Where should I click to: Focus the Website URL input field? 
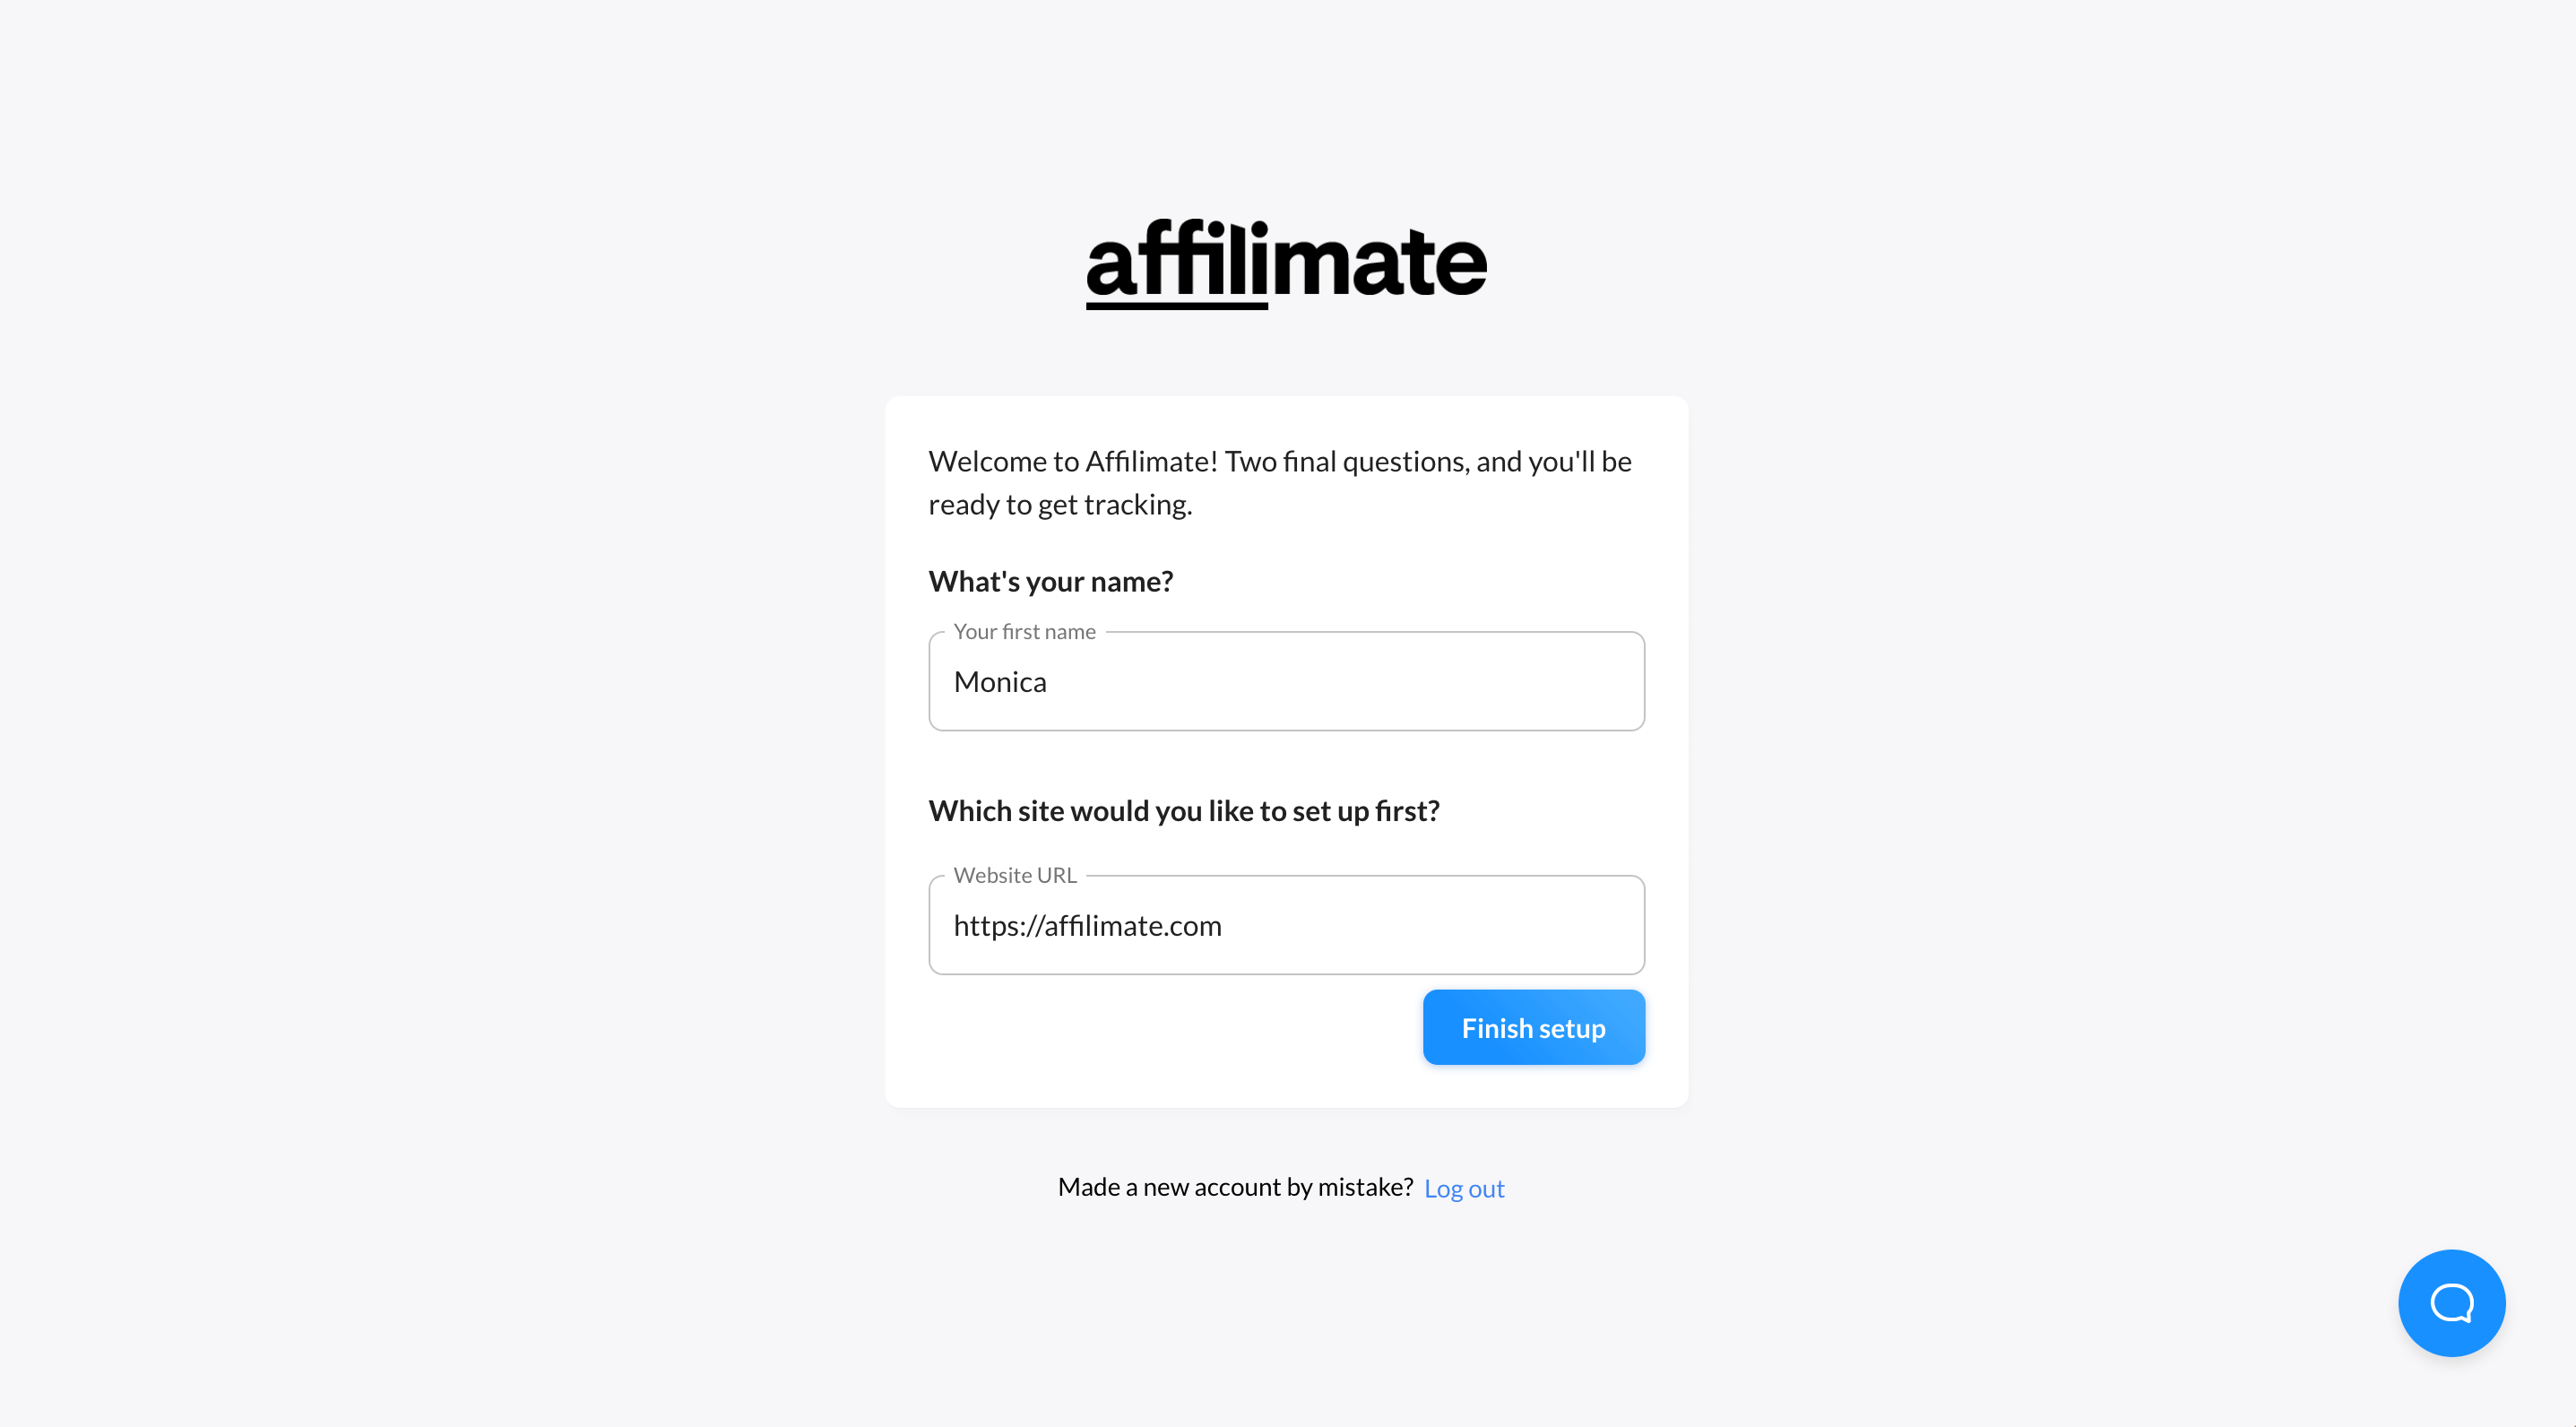coord(1286,925)
